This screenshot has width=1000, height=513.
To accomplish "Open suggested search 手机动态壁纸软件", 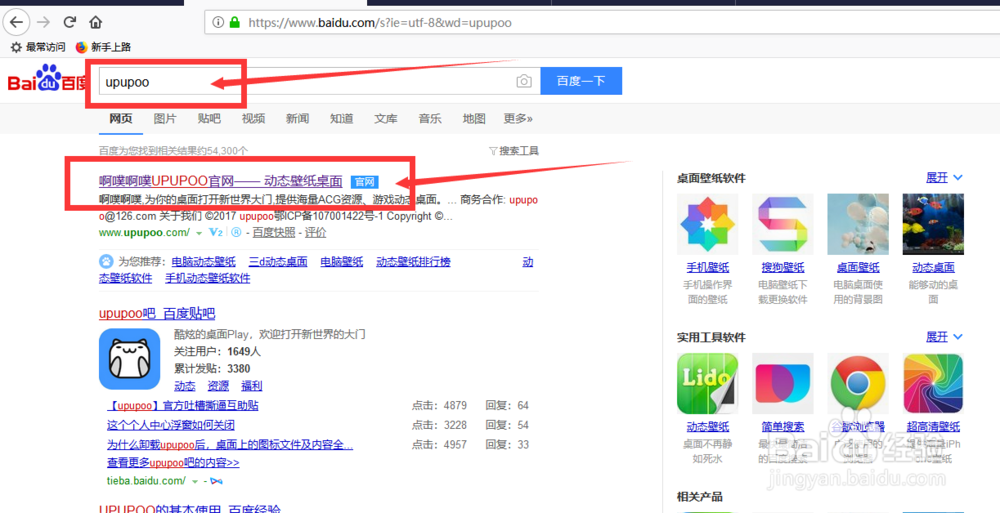I will [x=207, y=278].
